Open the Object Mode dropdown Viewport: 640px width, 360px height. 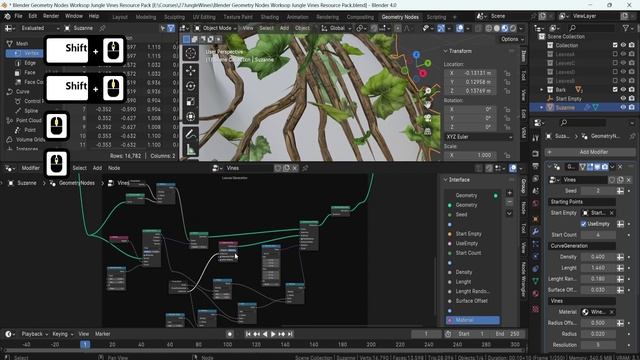coord(215,28)
